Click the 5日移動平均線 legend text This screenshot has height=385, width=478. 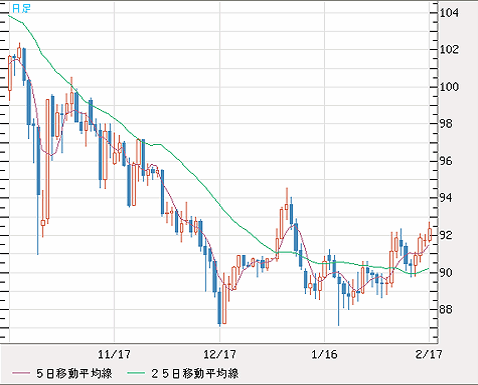[74, 373]
